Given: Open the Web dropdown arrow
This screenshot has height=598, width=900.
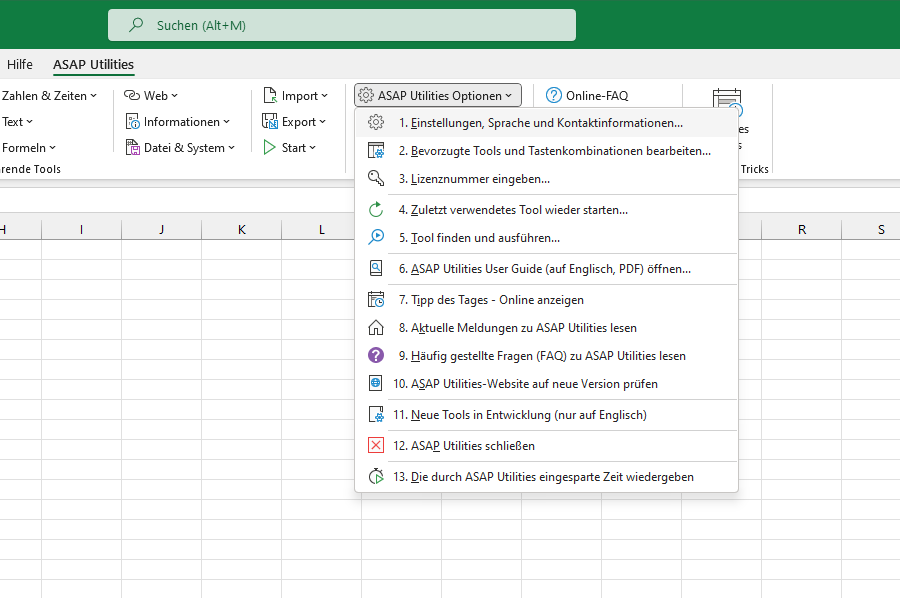Looking at the screenshot, I should [174, 96].
